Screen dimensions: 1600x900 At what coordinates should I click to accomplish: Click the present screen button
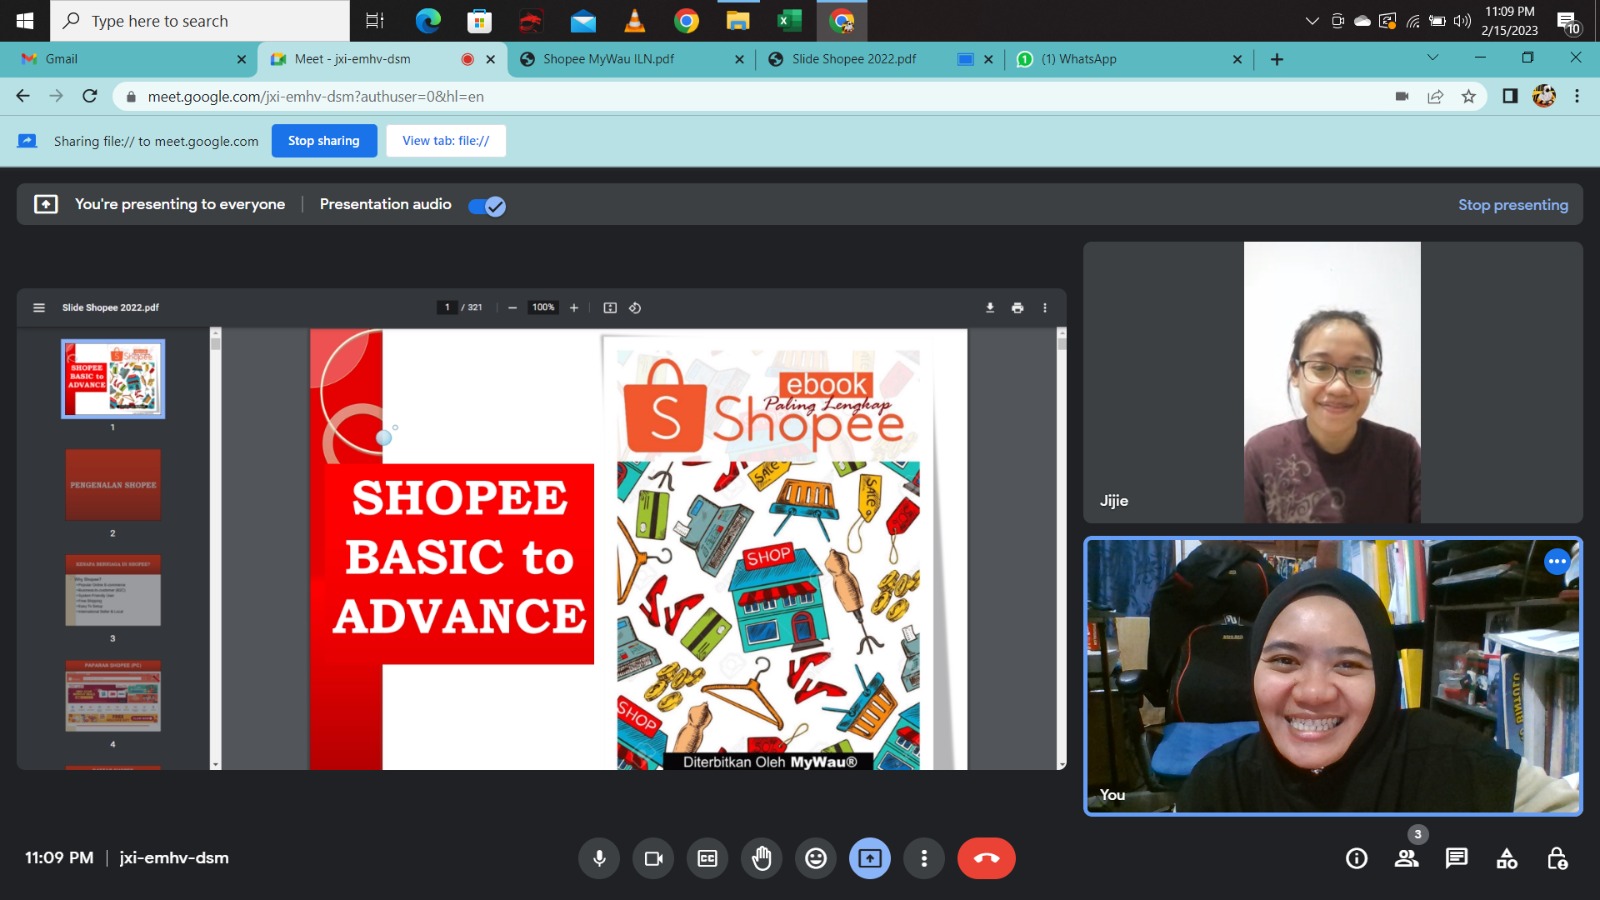[x=870, y=858]
